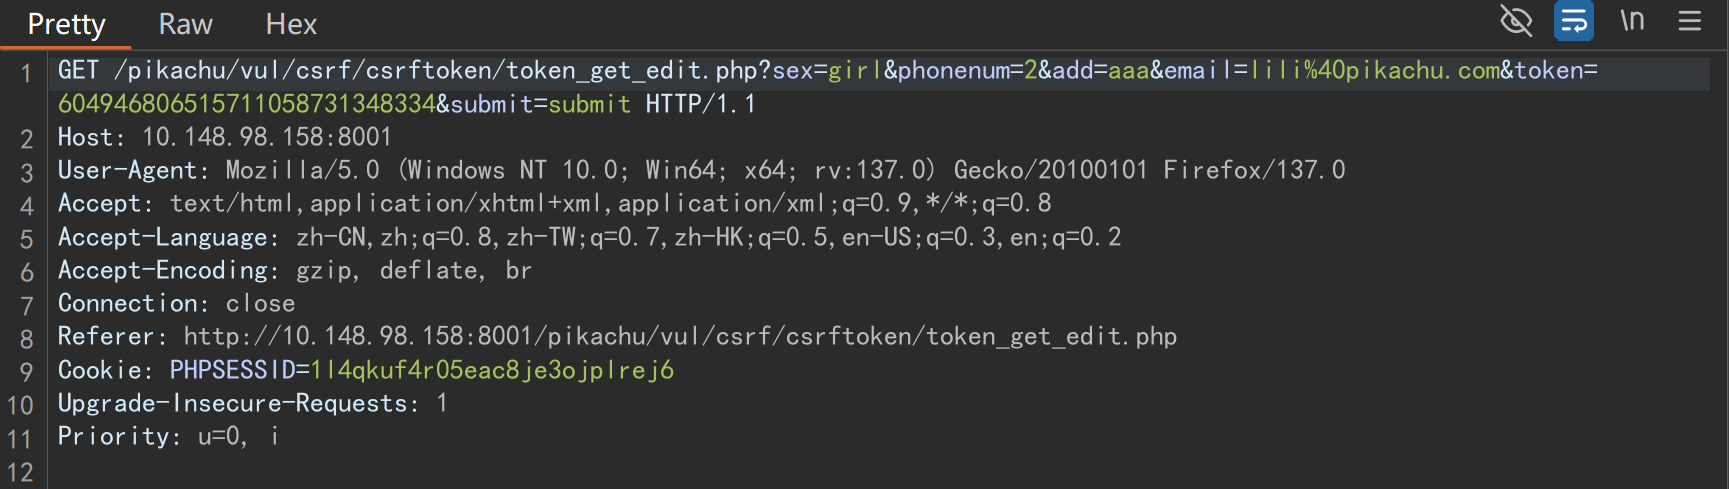
Task: Switch to the Pretty tab
Action: tap(66, 24)
